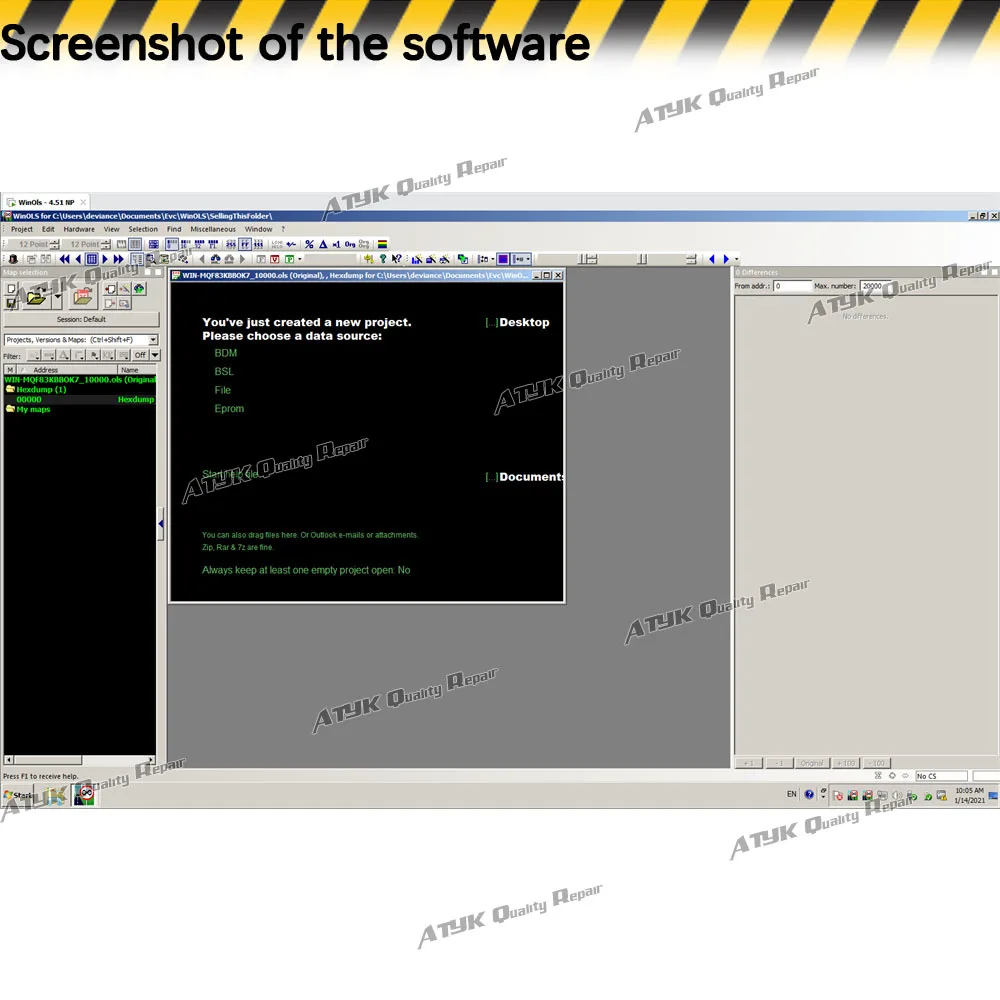Open the Hardware menu
Image resolution: width=1000 pixels, height=1000 pixels.
[79, 230]
